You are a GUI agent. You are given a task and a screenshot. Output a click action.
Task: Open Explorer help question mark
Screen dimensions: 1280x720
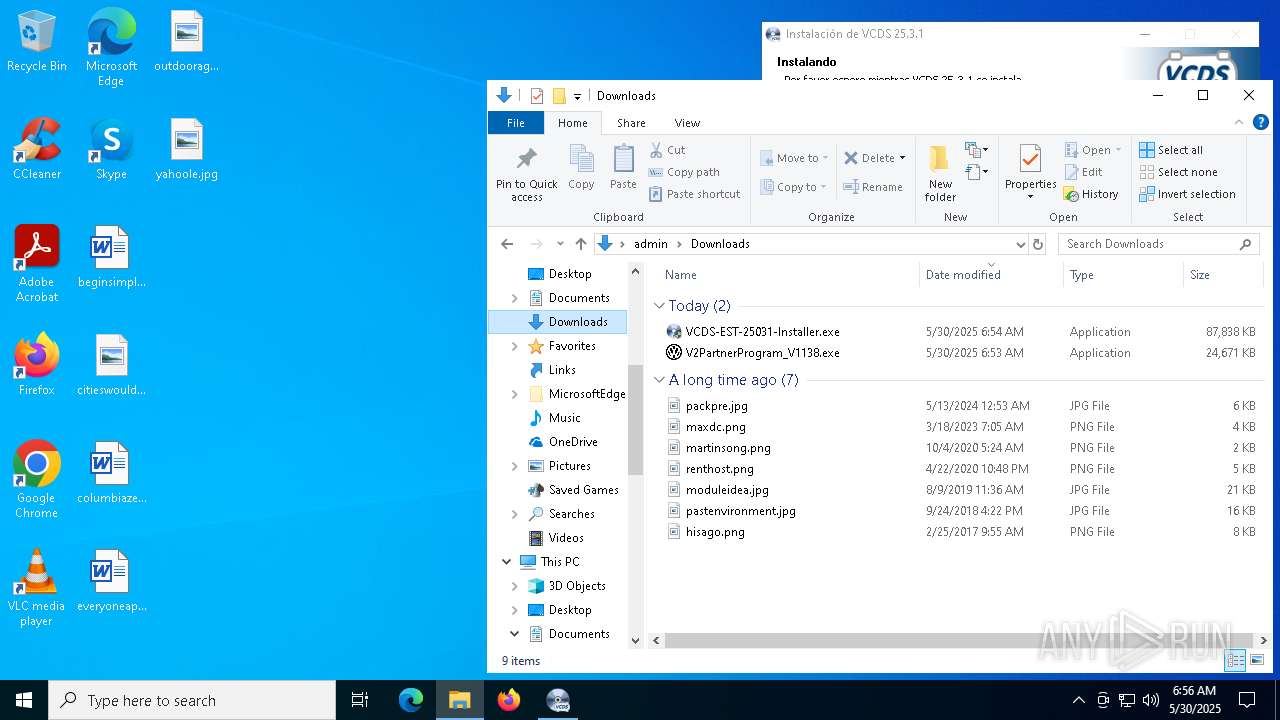pos(1261,122)
